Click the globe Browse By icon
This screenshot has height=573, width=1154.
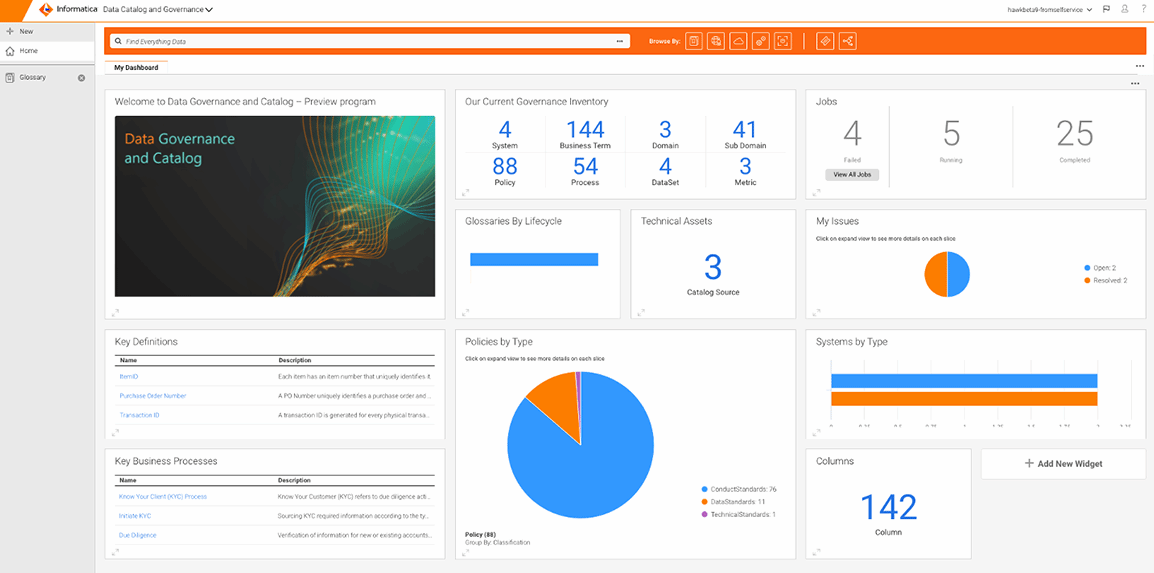pyautogui.click(x=716, y=41)
